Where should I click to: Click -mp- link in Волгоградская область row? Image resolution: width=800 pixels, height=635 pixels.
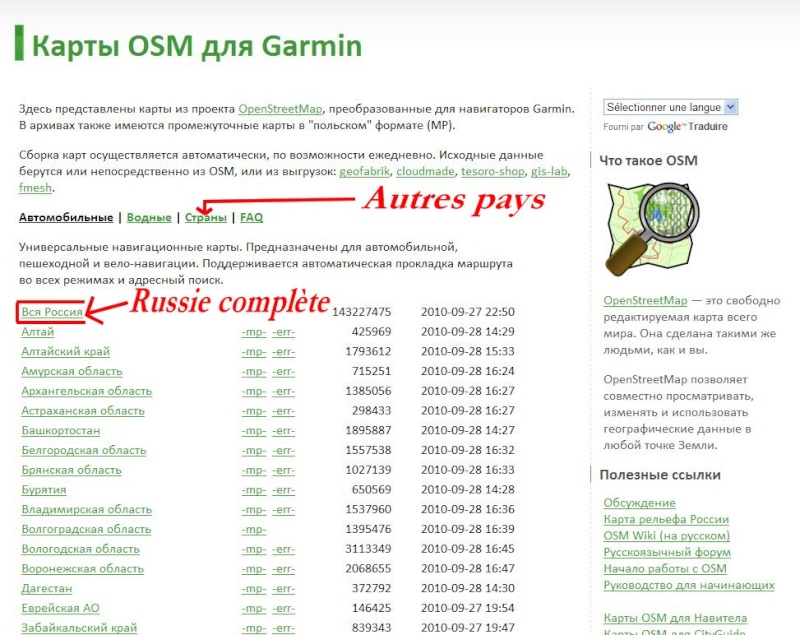tap(254, 530)
